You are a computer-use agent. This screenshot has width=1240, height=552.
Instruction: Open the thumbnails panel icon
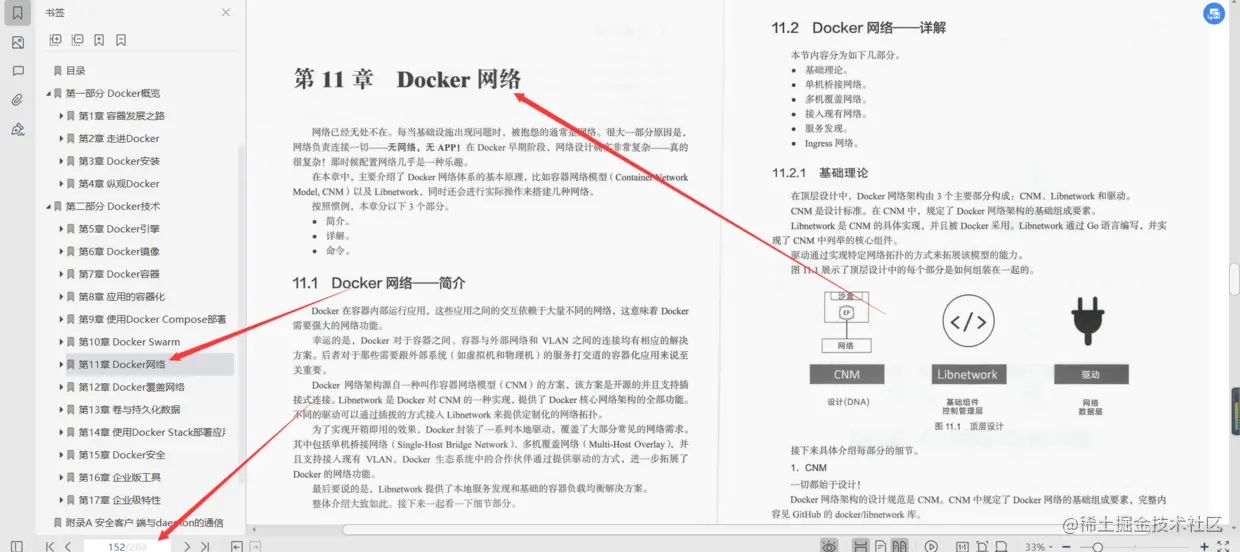point(17,43)
